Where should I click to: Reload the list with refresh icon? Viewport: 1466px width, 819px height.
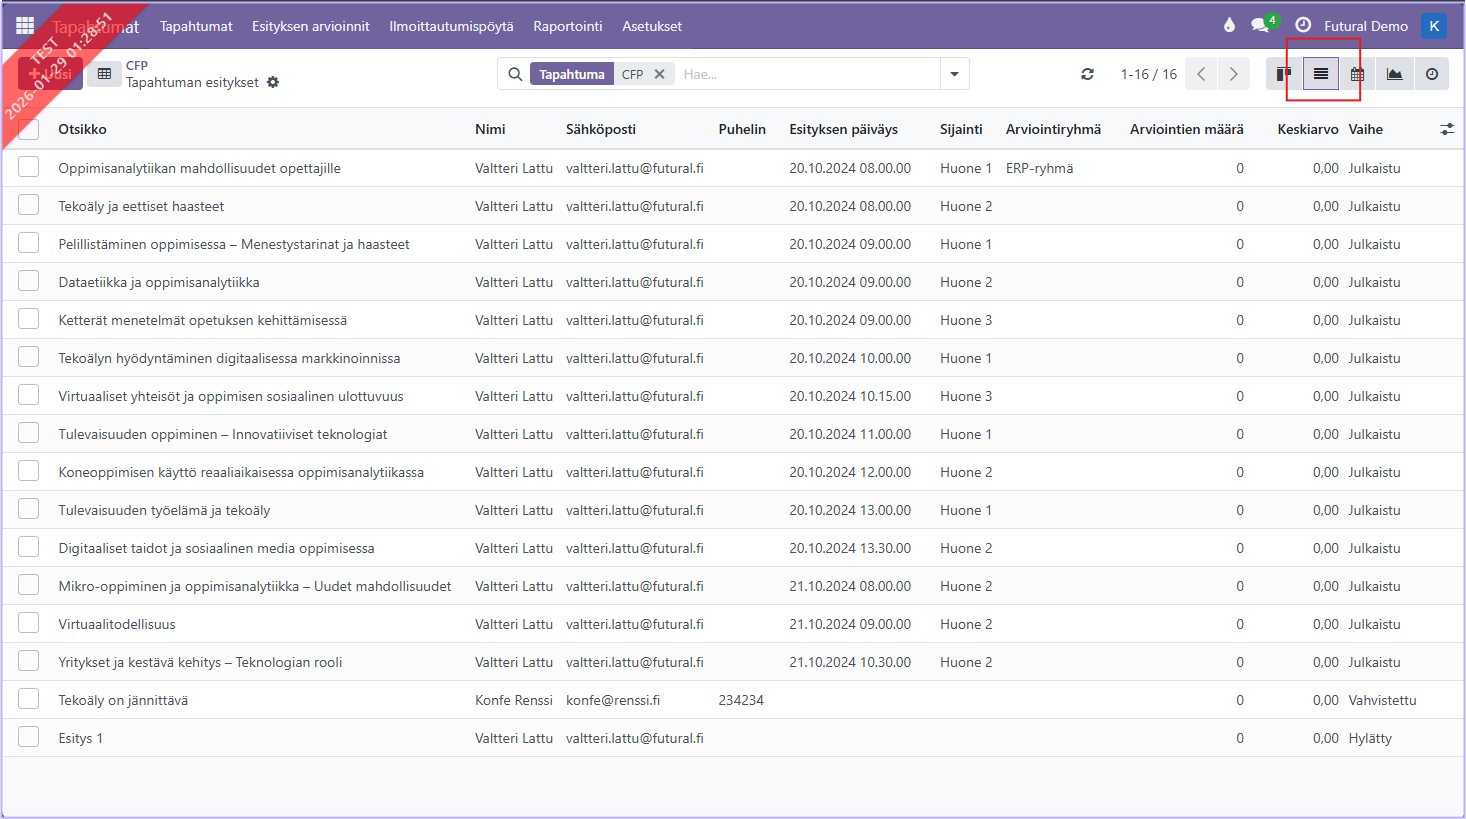(1087, 74)
